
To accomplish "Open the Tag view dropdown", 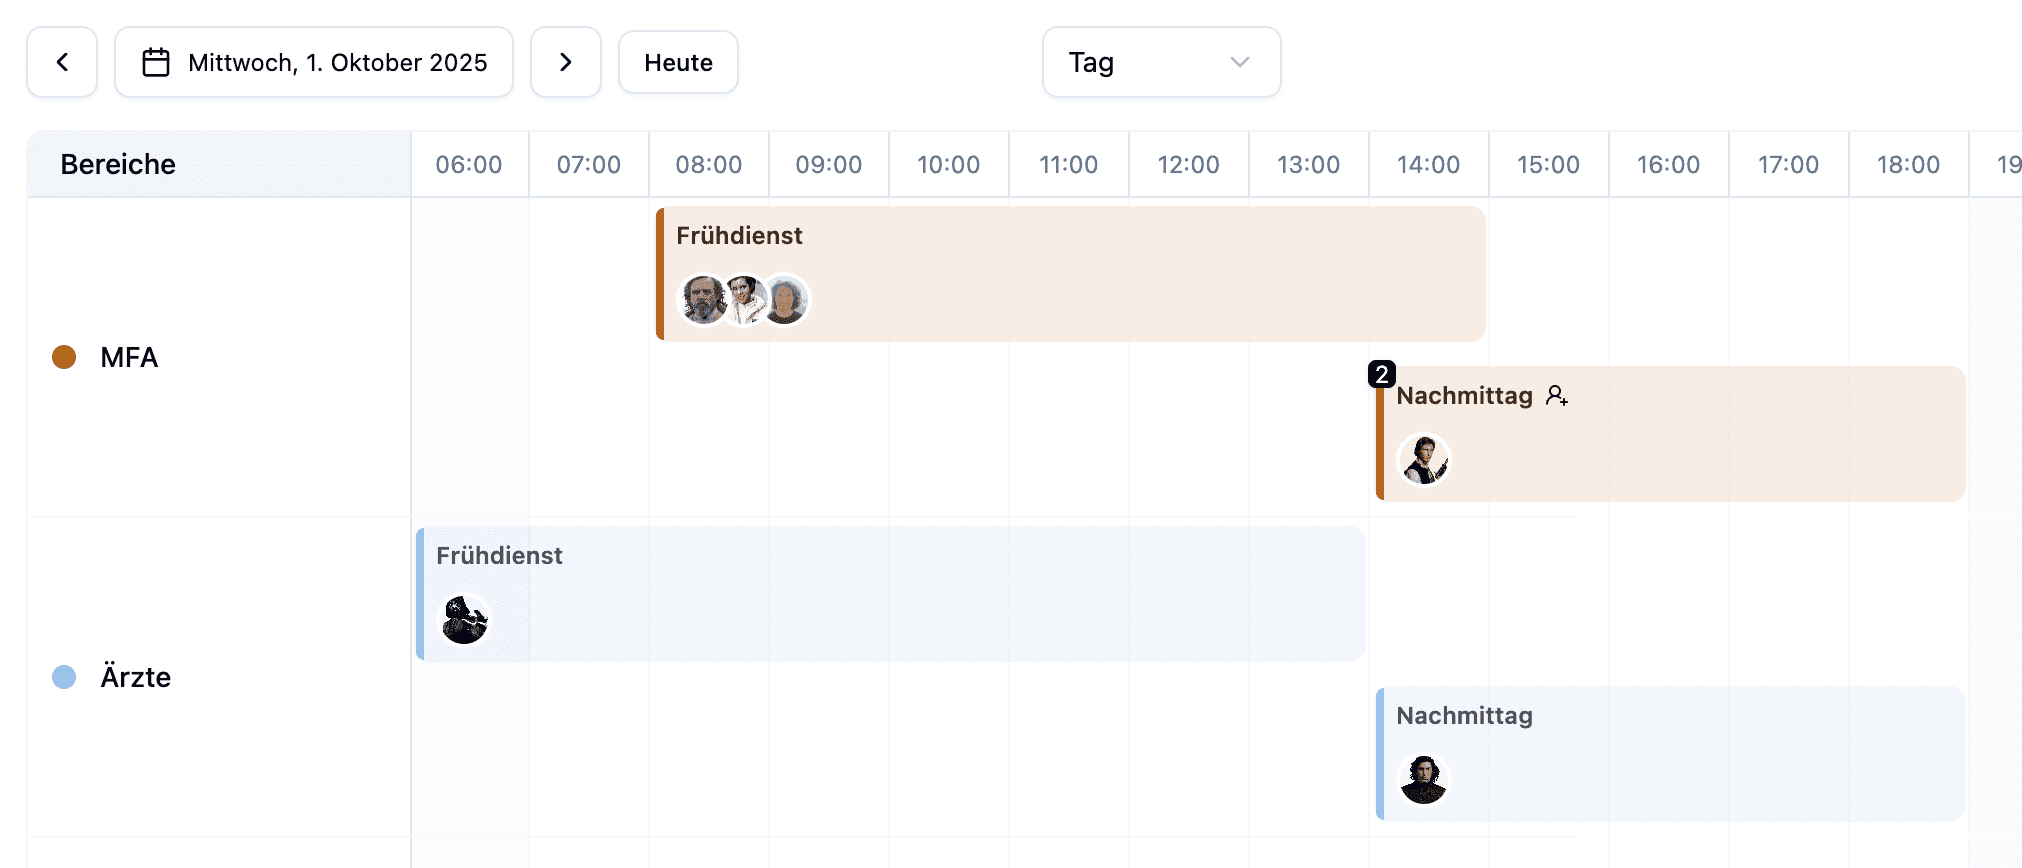I will pyautogui.click(x=1161, y=62).
